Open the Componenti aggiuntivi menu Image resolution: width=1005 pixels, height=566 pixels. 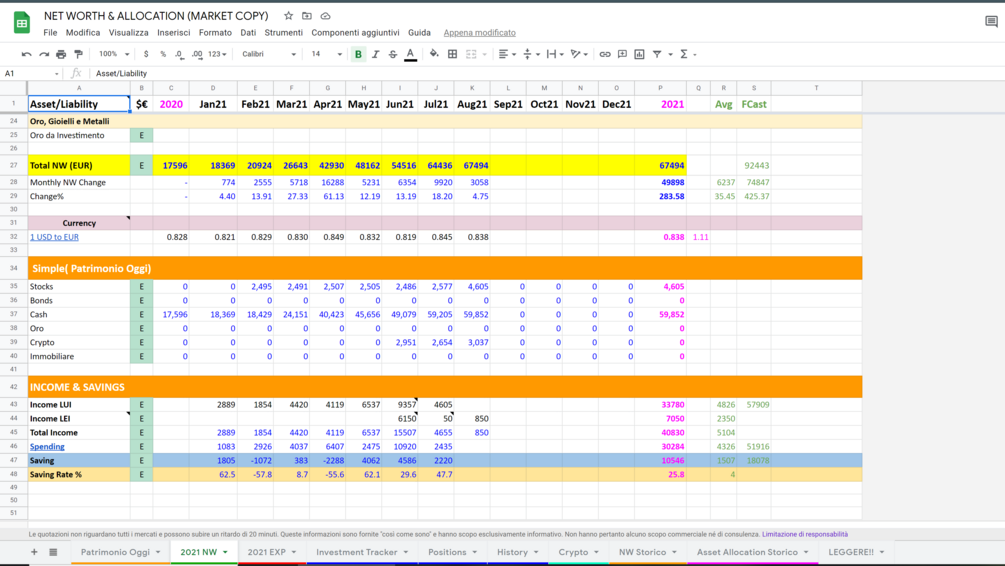point(355,33)
